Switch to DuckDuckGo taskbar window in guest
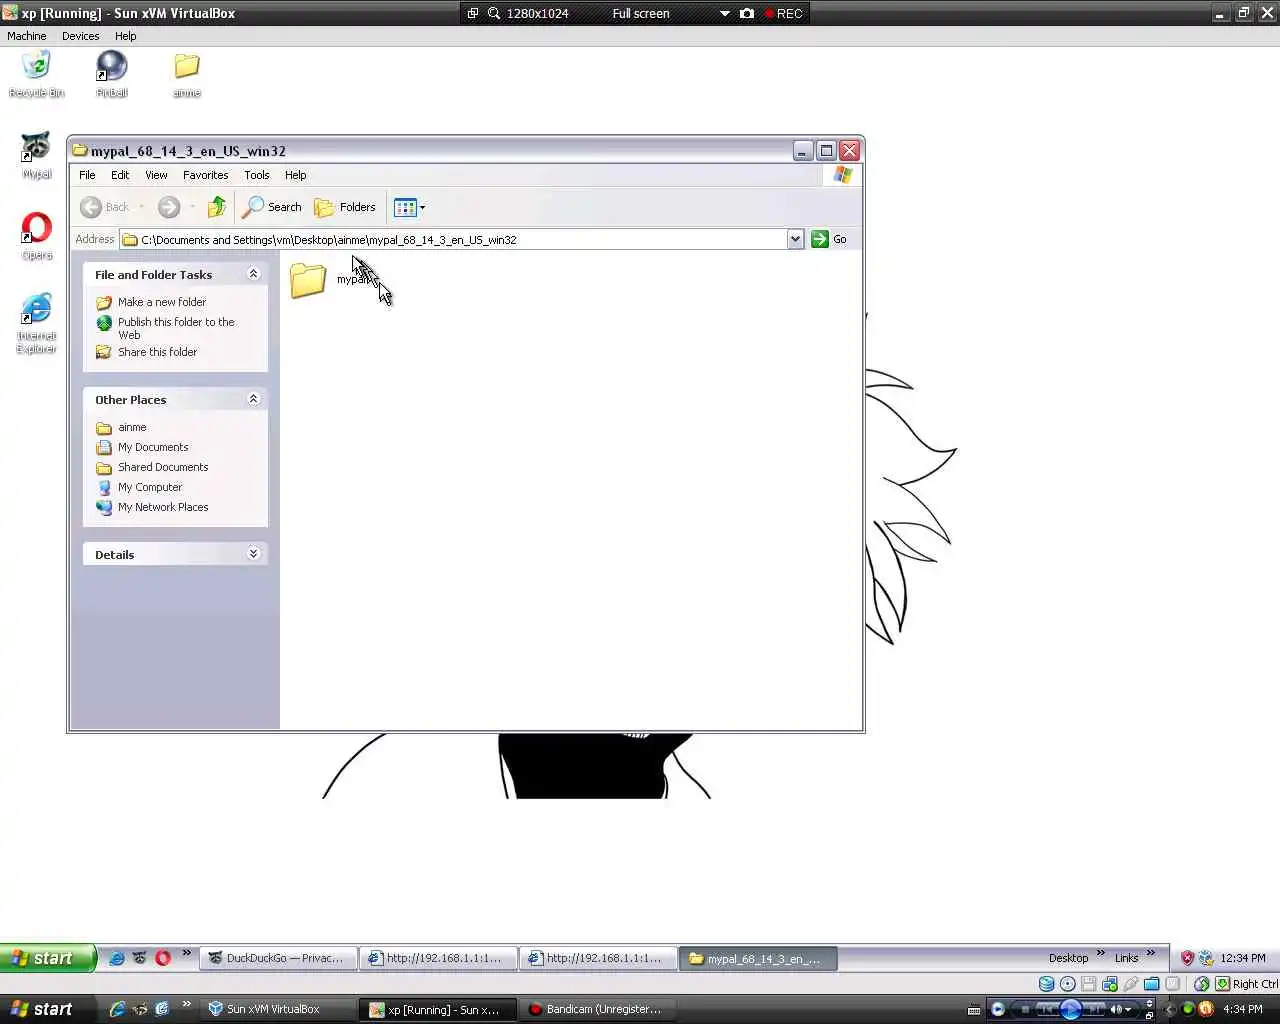The height and width of the screenshot is (1024, 1280). [x=277, y=958]
